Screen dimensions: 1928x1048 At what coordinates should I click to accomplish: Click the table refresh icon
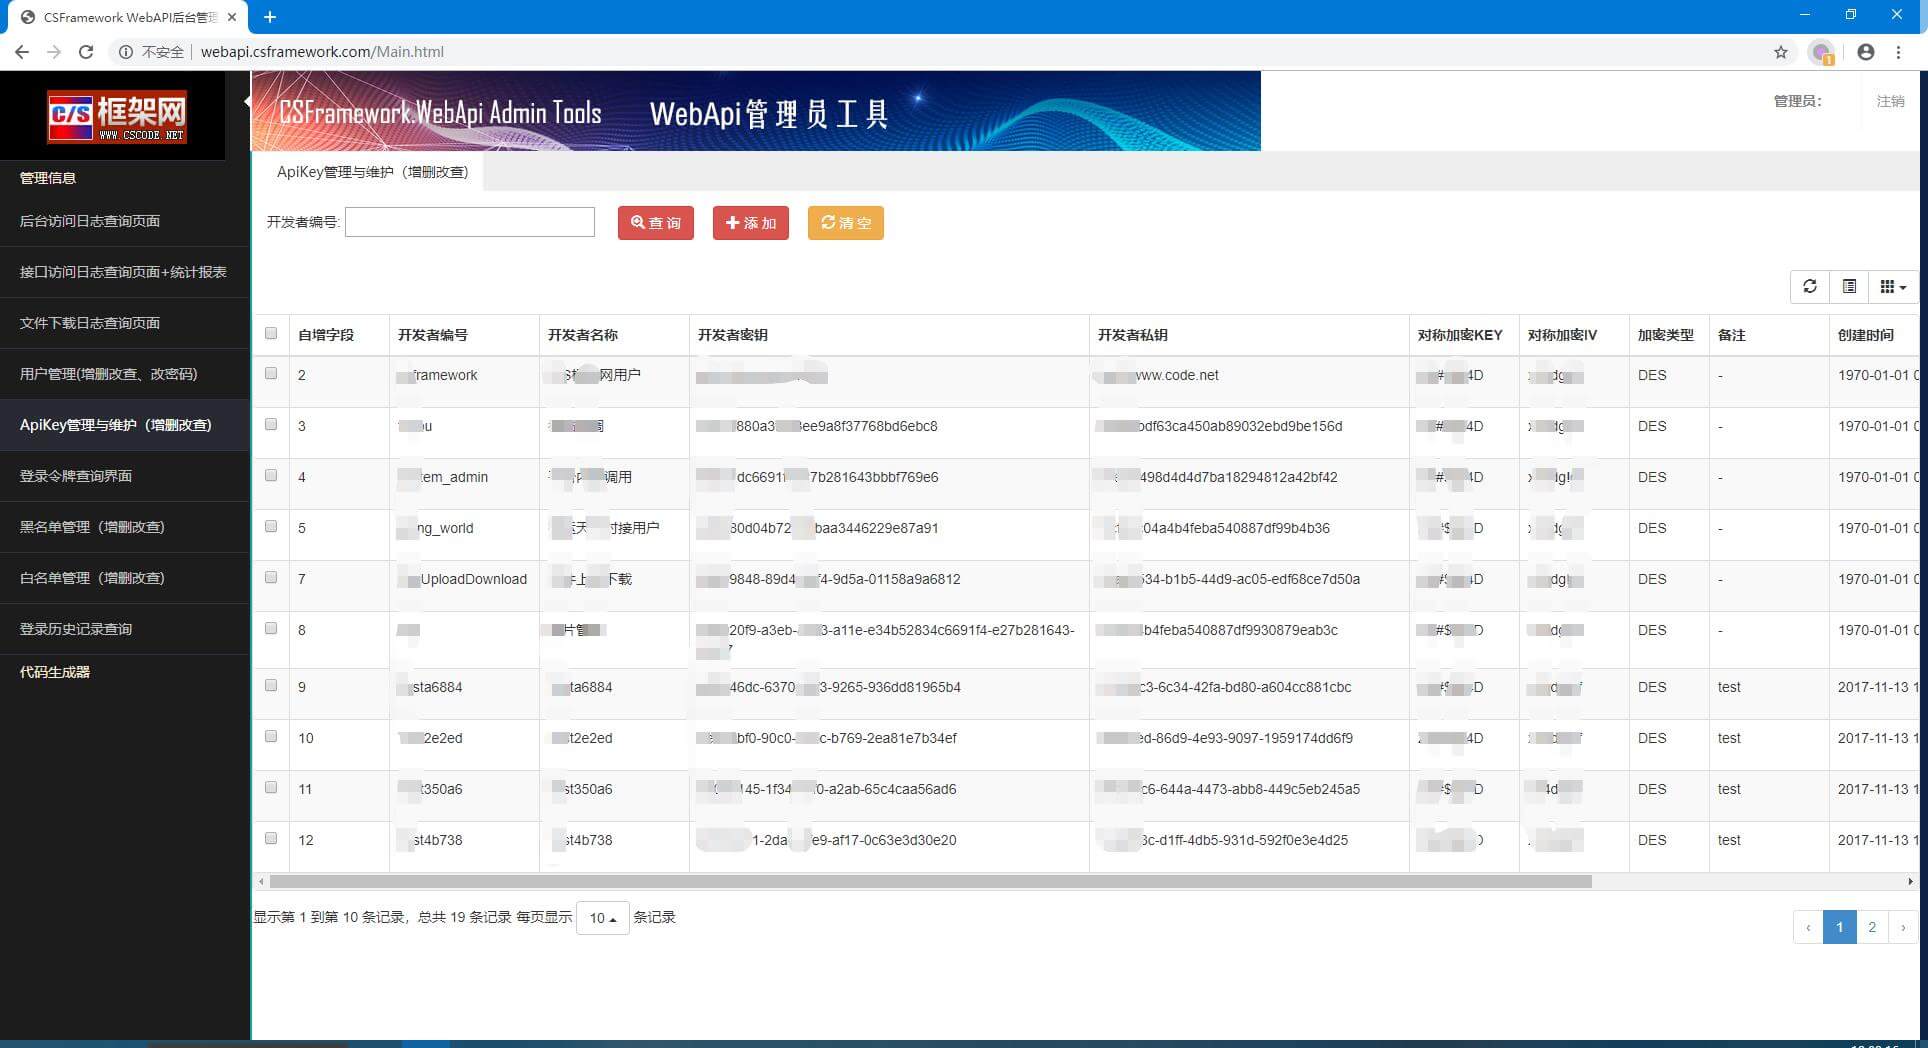tap(1809, 286)
